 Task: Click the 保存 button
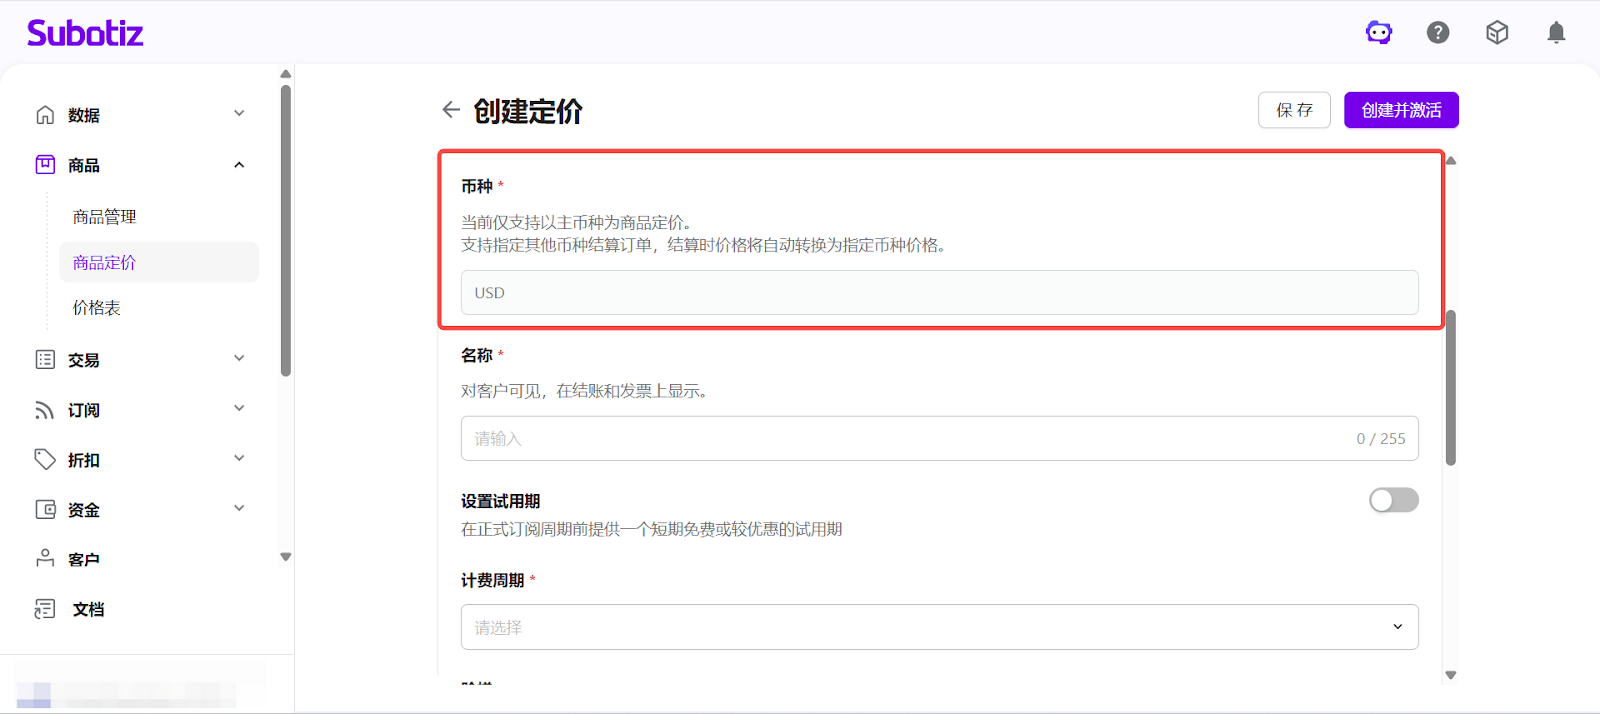click(x=1294, y=110)
